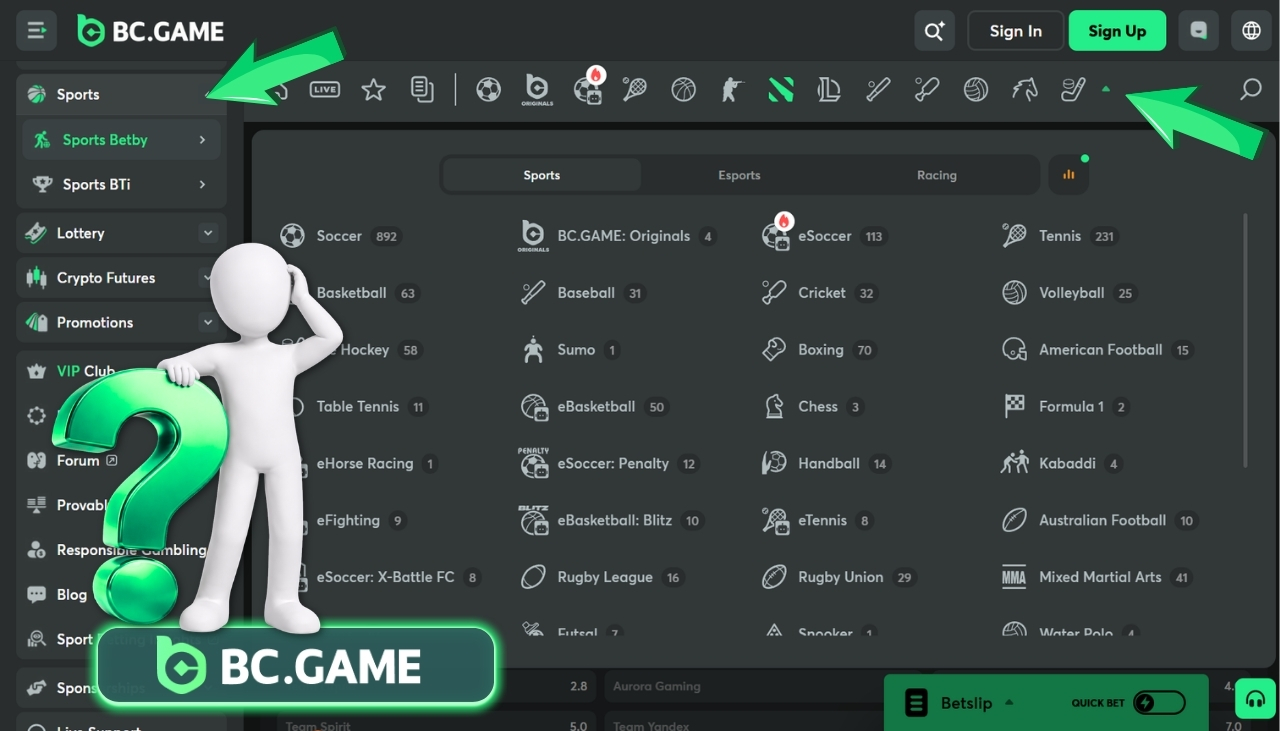Select the BC Originals icon in top sports bar
The image size is (1280, 731).
537,90
